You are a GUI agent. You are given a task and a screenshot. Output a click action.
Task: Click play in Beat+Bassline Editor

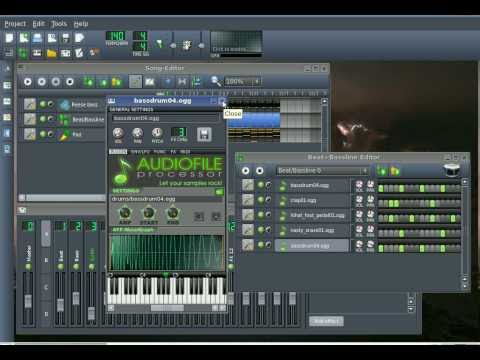(246, 171)
